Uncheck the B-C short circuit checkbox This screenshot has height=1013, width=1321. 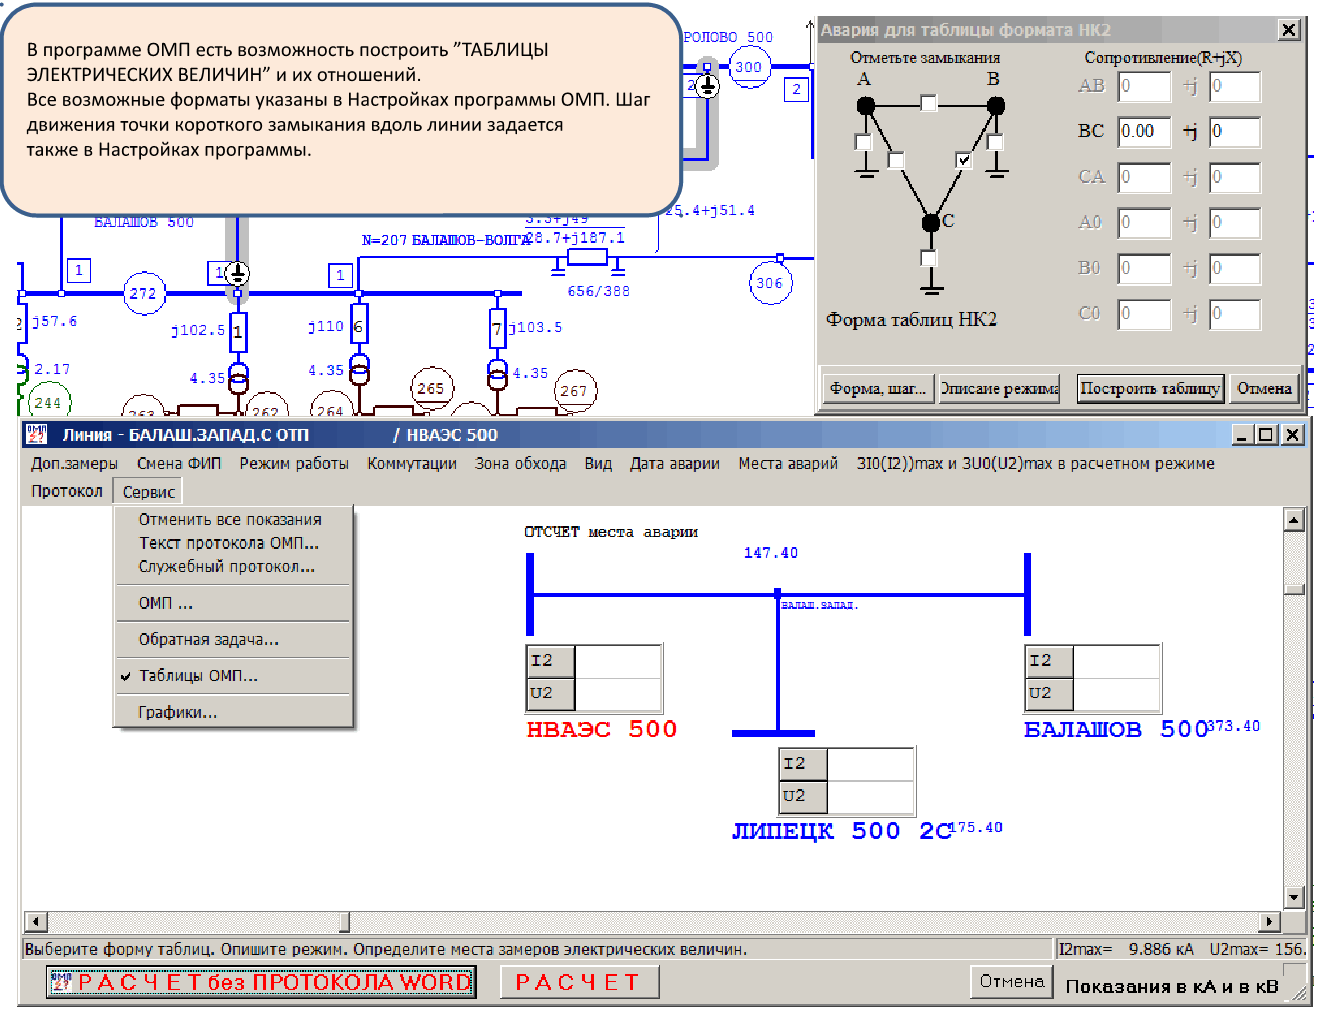coord(963,160)
